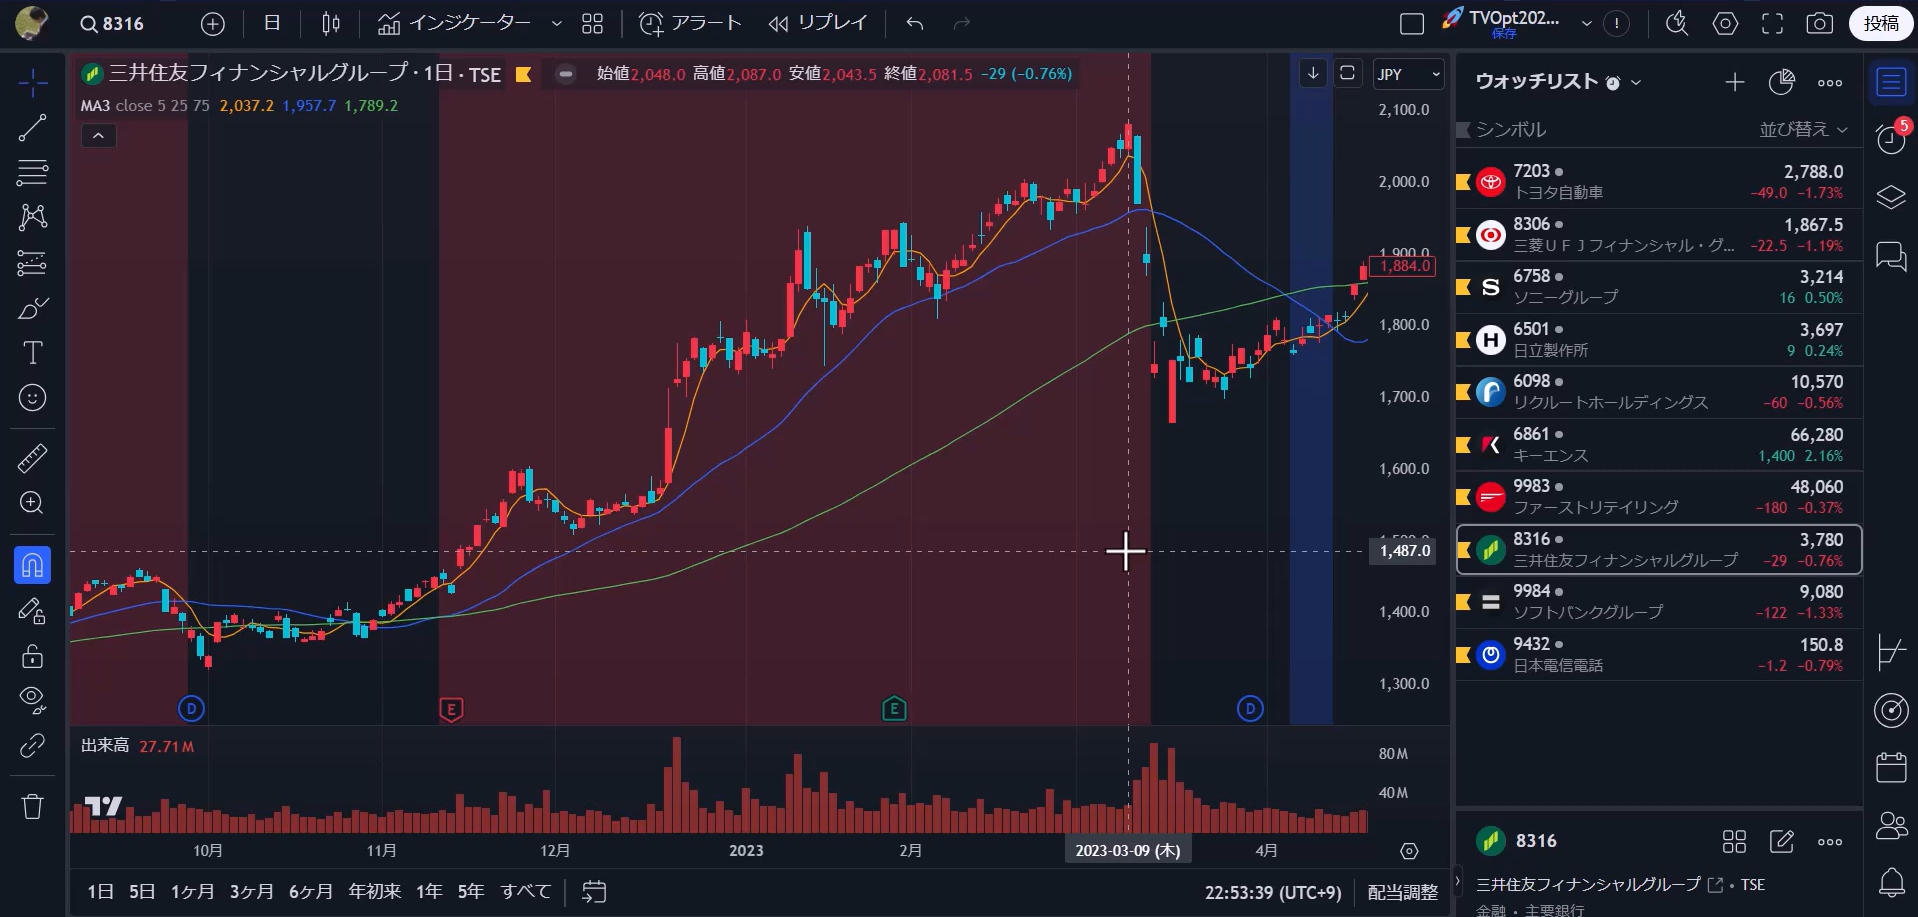1918x917 pixels.
Task: Enter fullscreen chart mode
Action: point(1772,23)
